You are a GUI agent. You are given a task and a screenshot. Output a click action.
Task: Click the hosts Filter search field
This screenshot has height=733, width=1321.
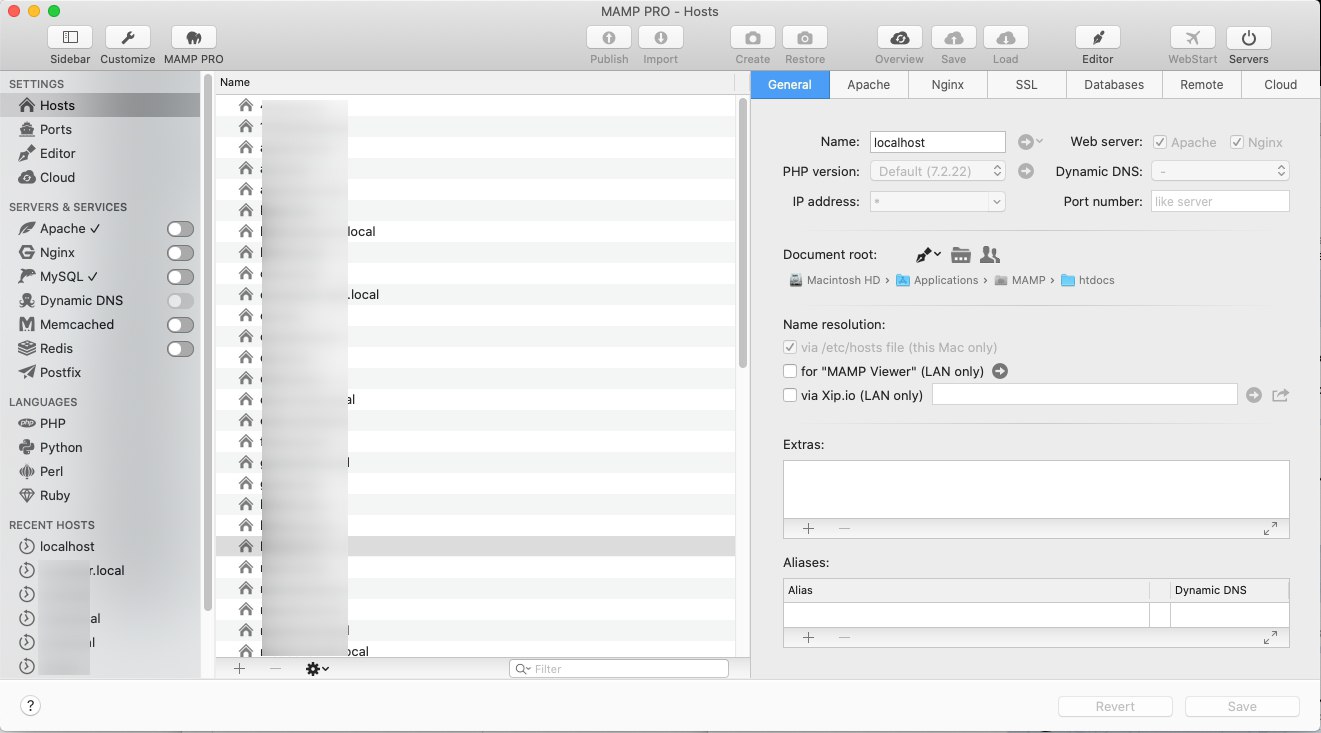619,668
